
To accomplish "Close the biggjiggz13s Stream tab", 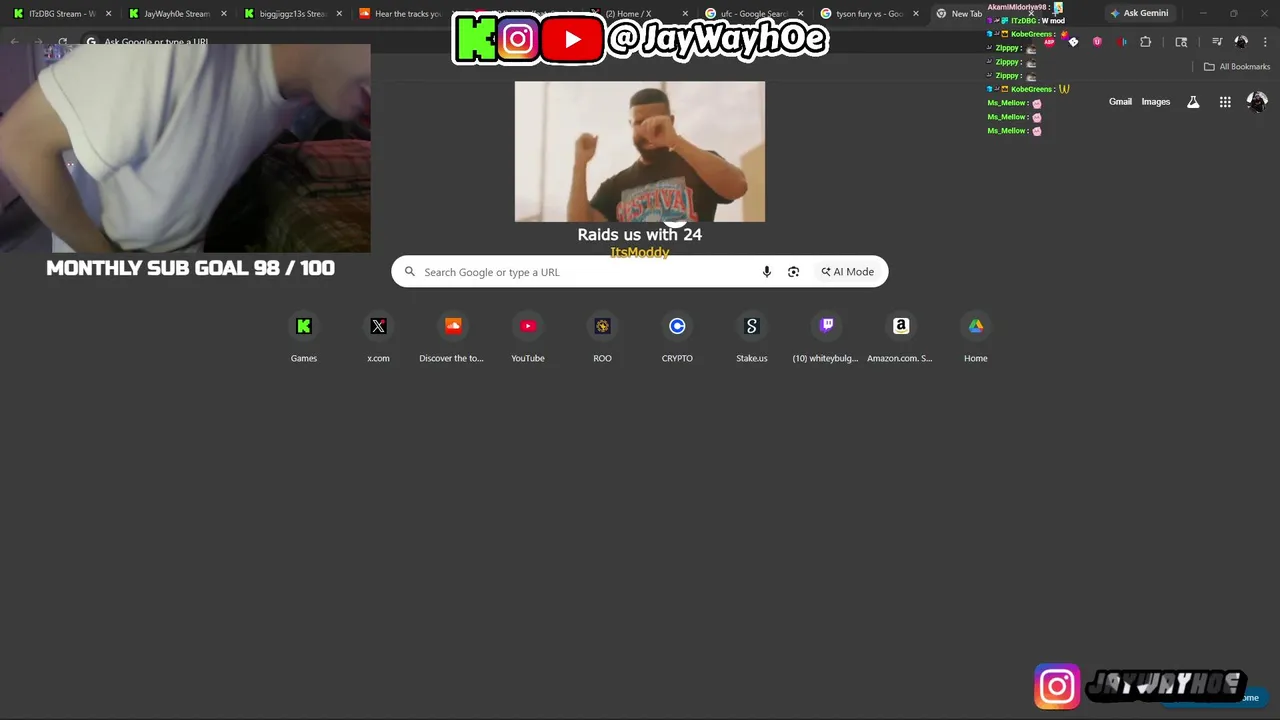I will tap(340, 14).
